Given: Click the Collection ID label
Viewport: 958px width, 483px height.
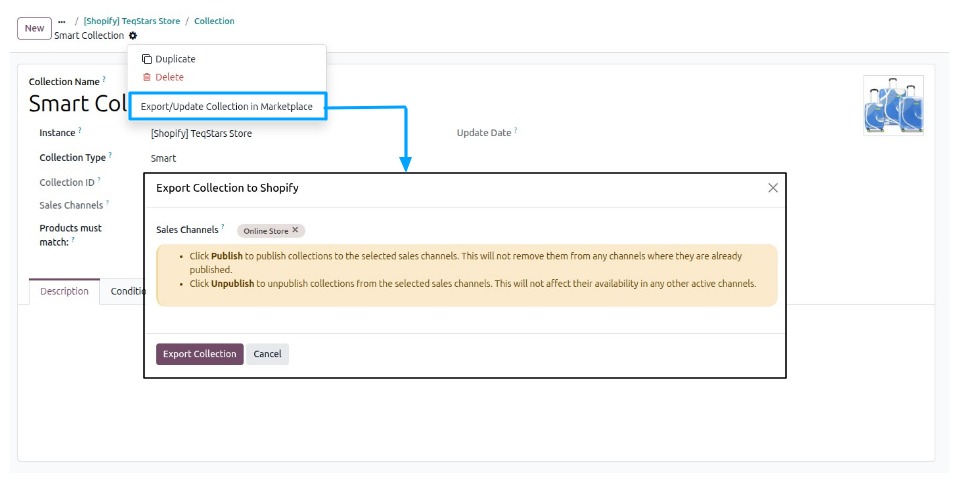Looking at the screenshot, I should point(67,183).
